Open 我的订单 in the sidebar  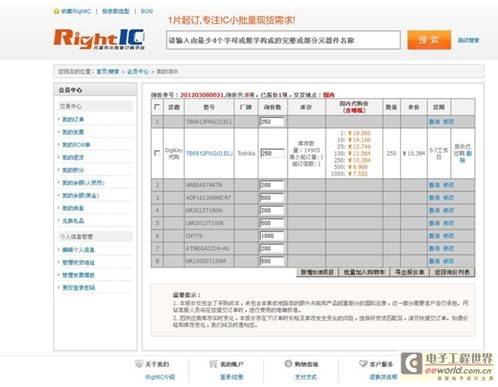73,119
